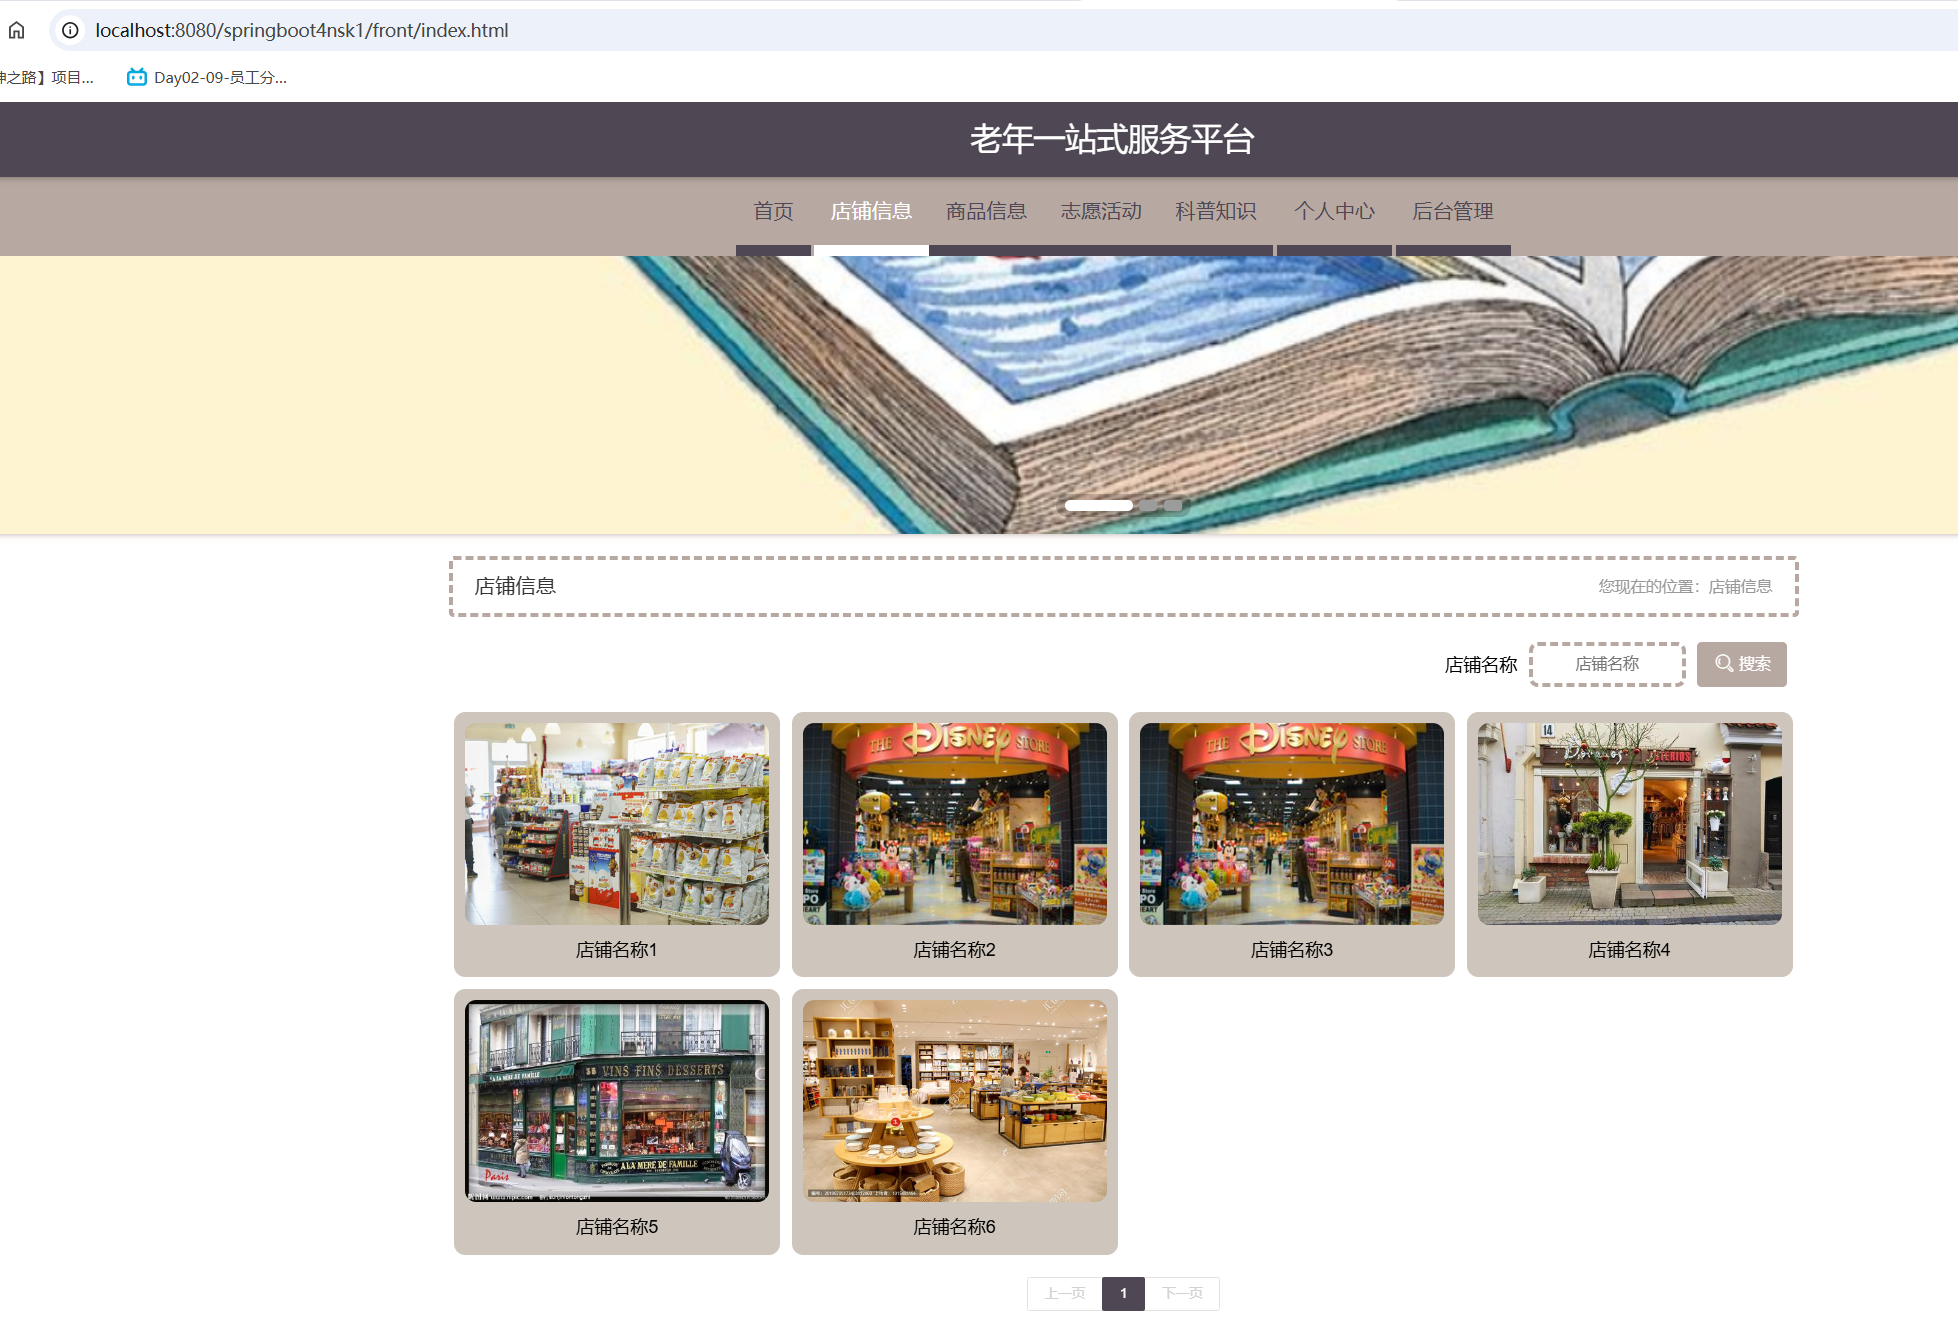Image resolution: width=1958 pixels, height=1321 pixels.
Task: Click the browser Home icon
Action: coord(17,30)
